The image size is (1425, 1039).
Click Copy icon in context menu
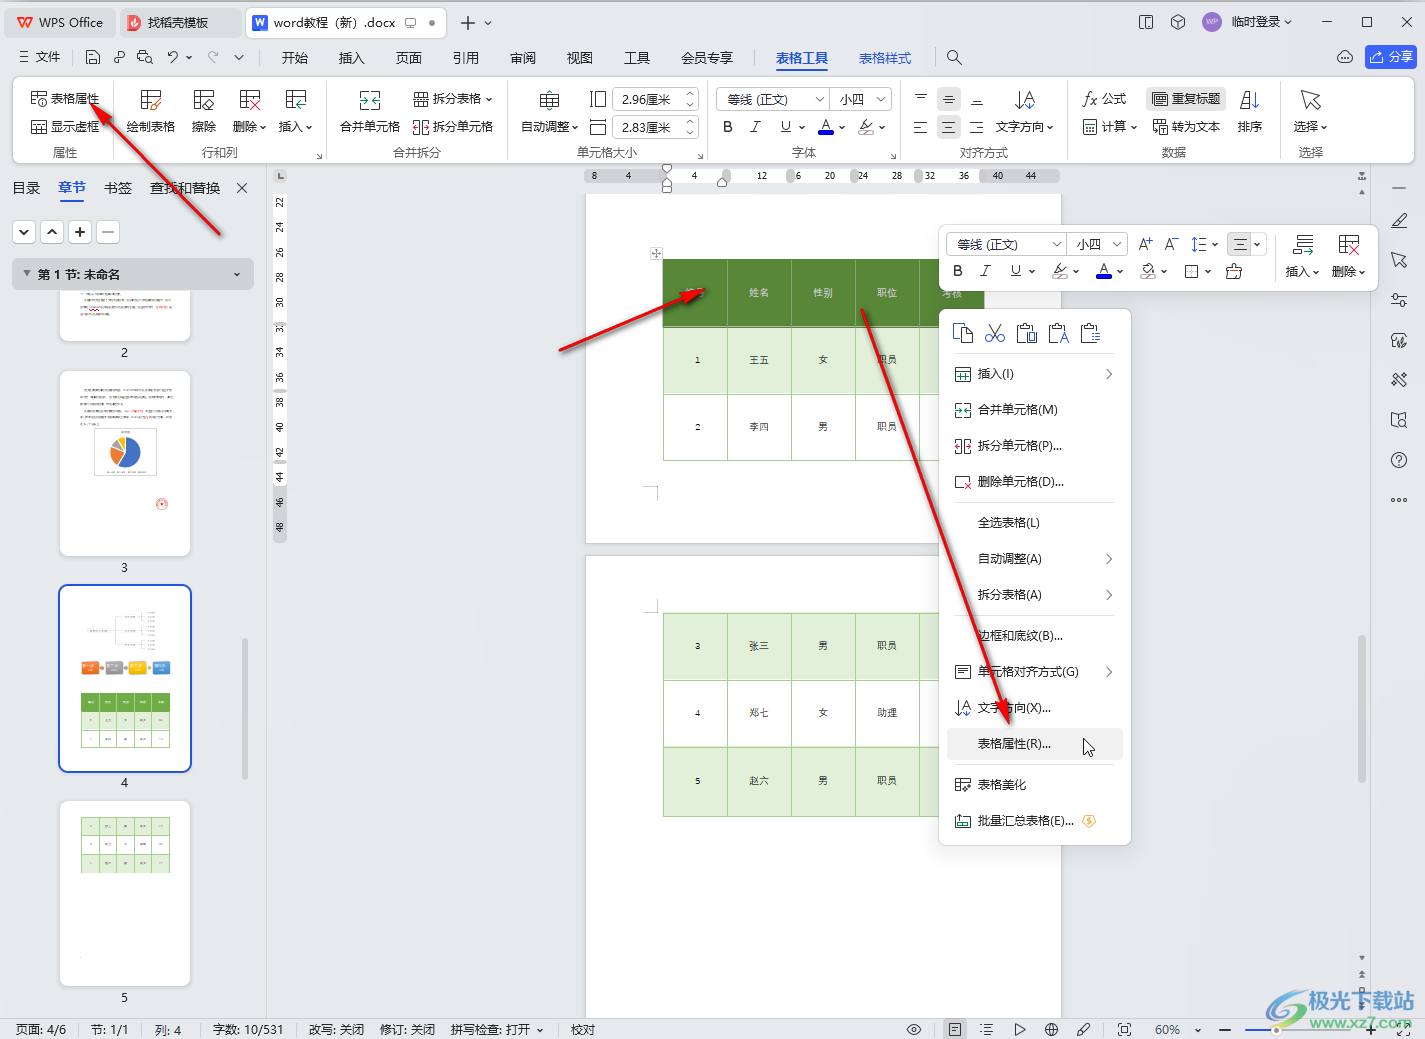pyautogui.click(x=963, y=333)
